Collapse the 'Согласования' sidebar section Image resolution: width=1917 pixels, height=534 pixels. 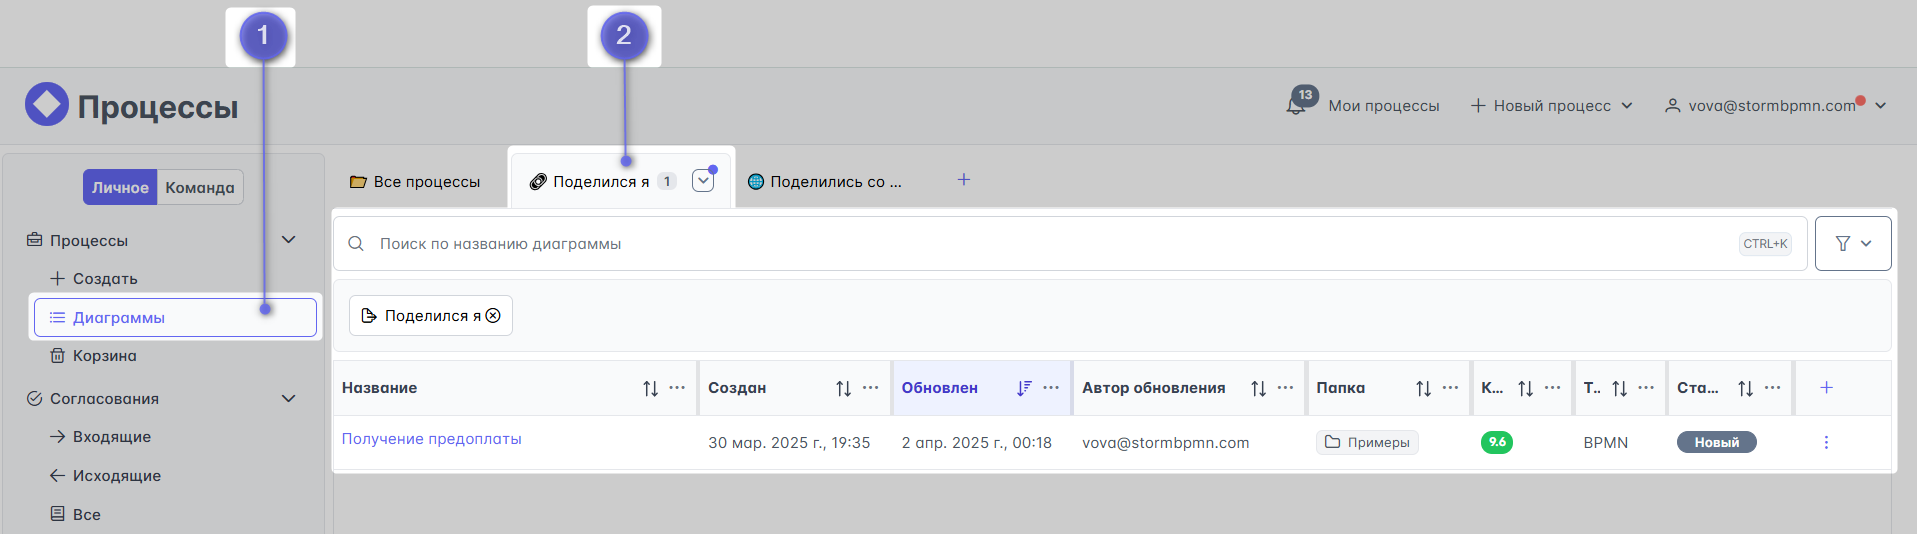[x=289, y=398]
